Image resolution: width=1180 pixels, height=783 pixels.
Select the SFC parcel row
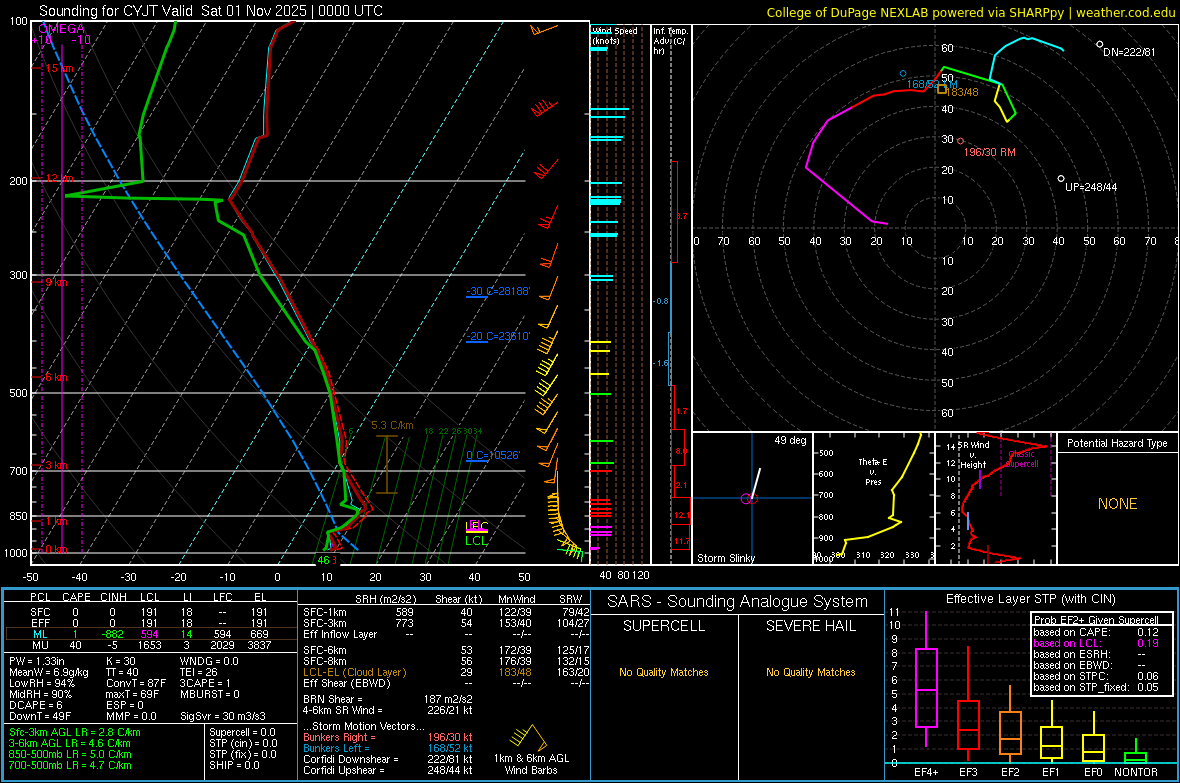(150, 612)
